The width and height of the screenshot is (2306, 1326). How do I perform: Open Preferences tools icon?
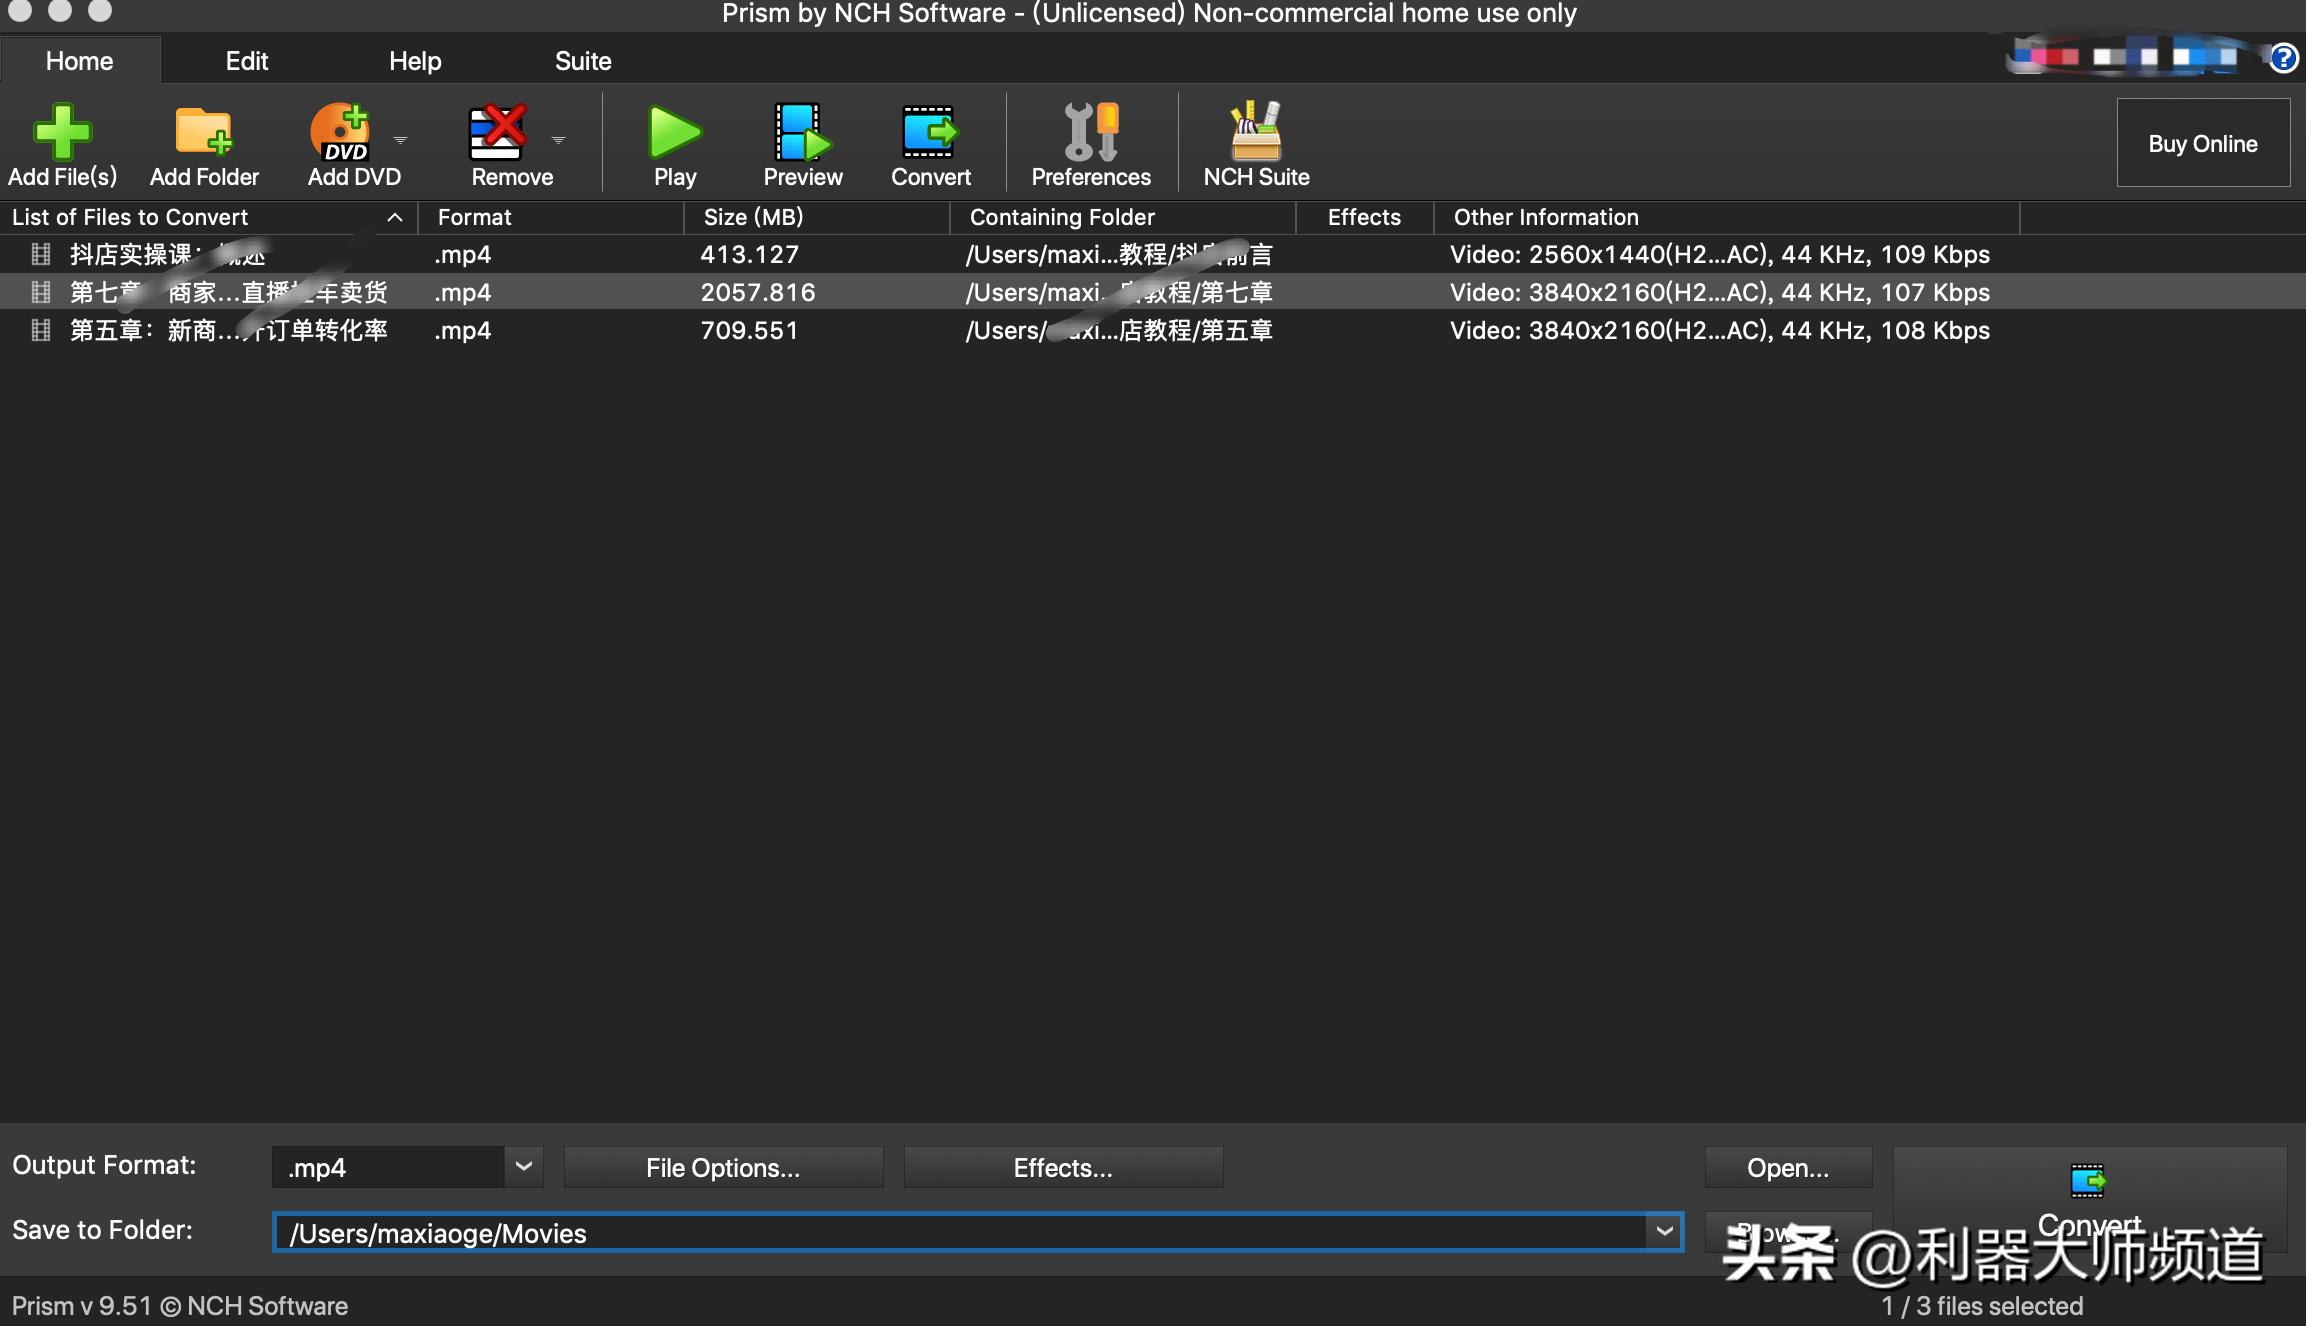point(1090,133)
